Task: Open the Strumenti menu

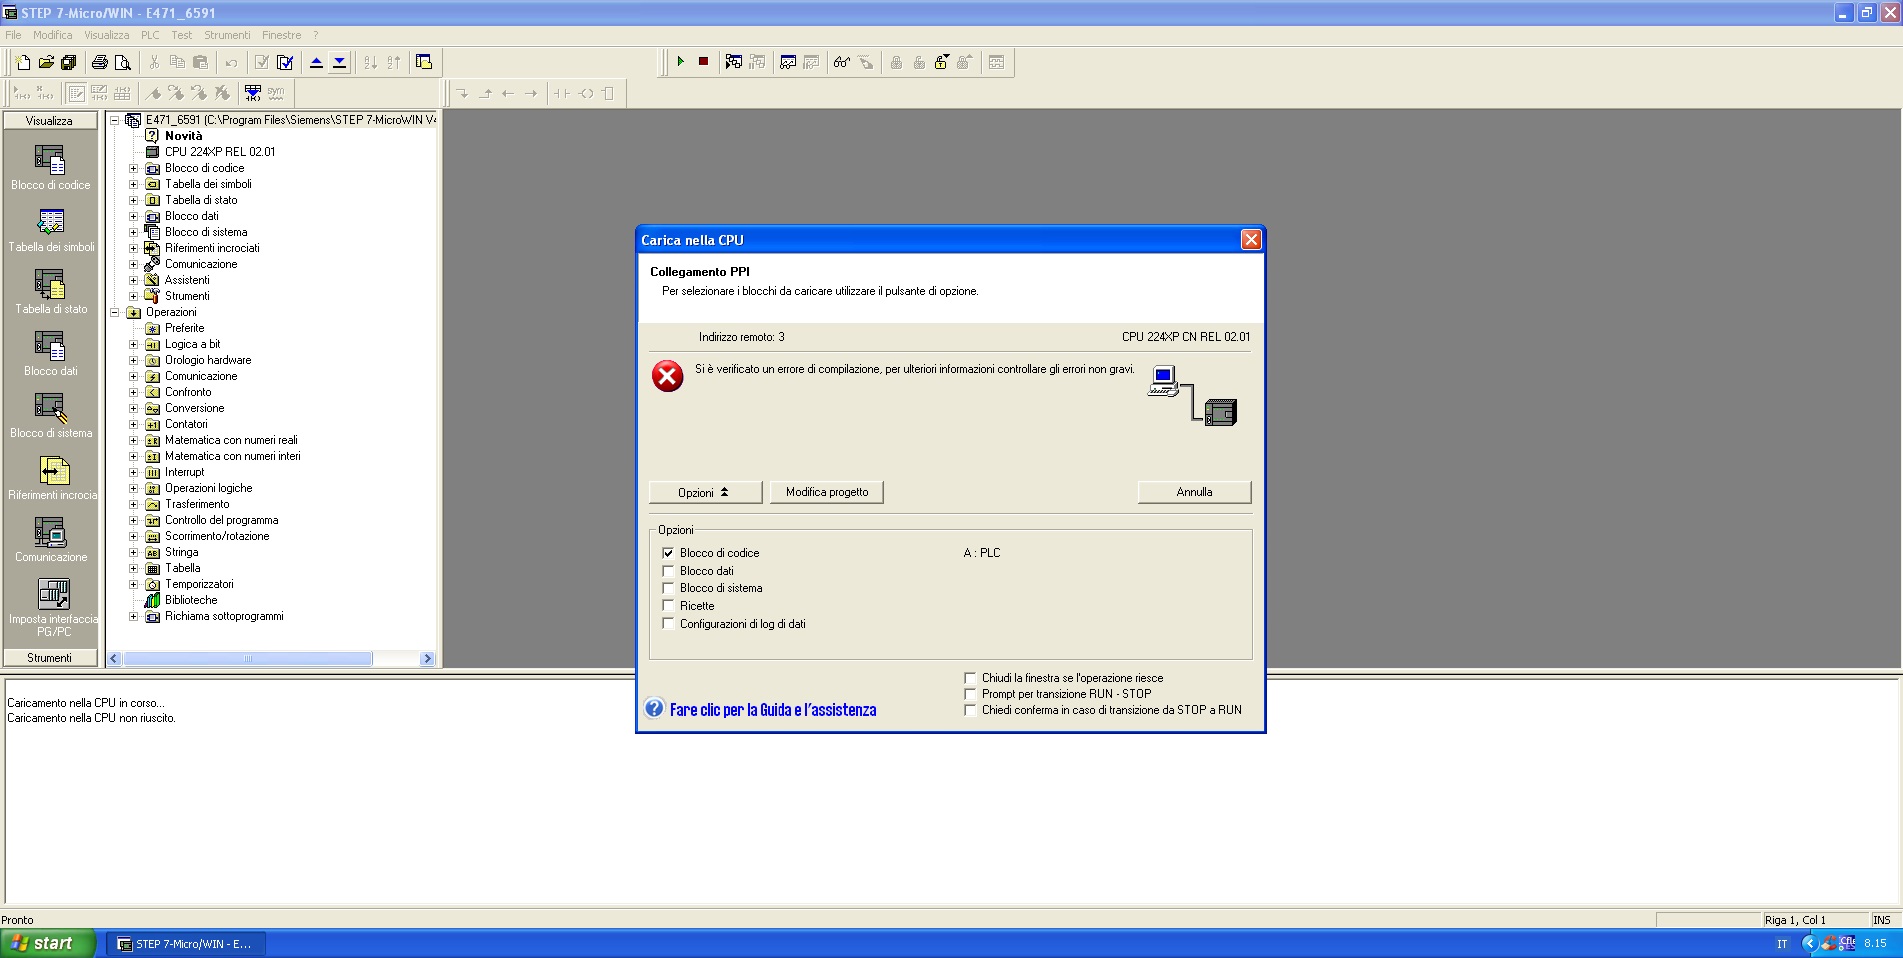Action: (227, 35)
